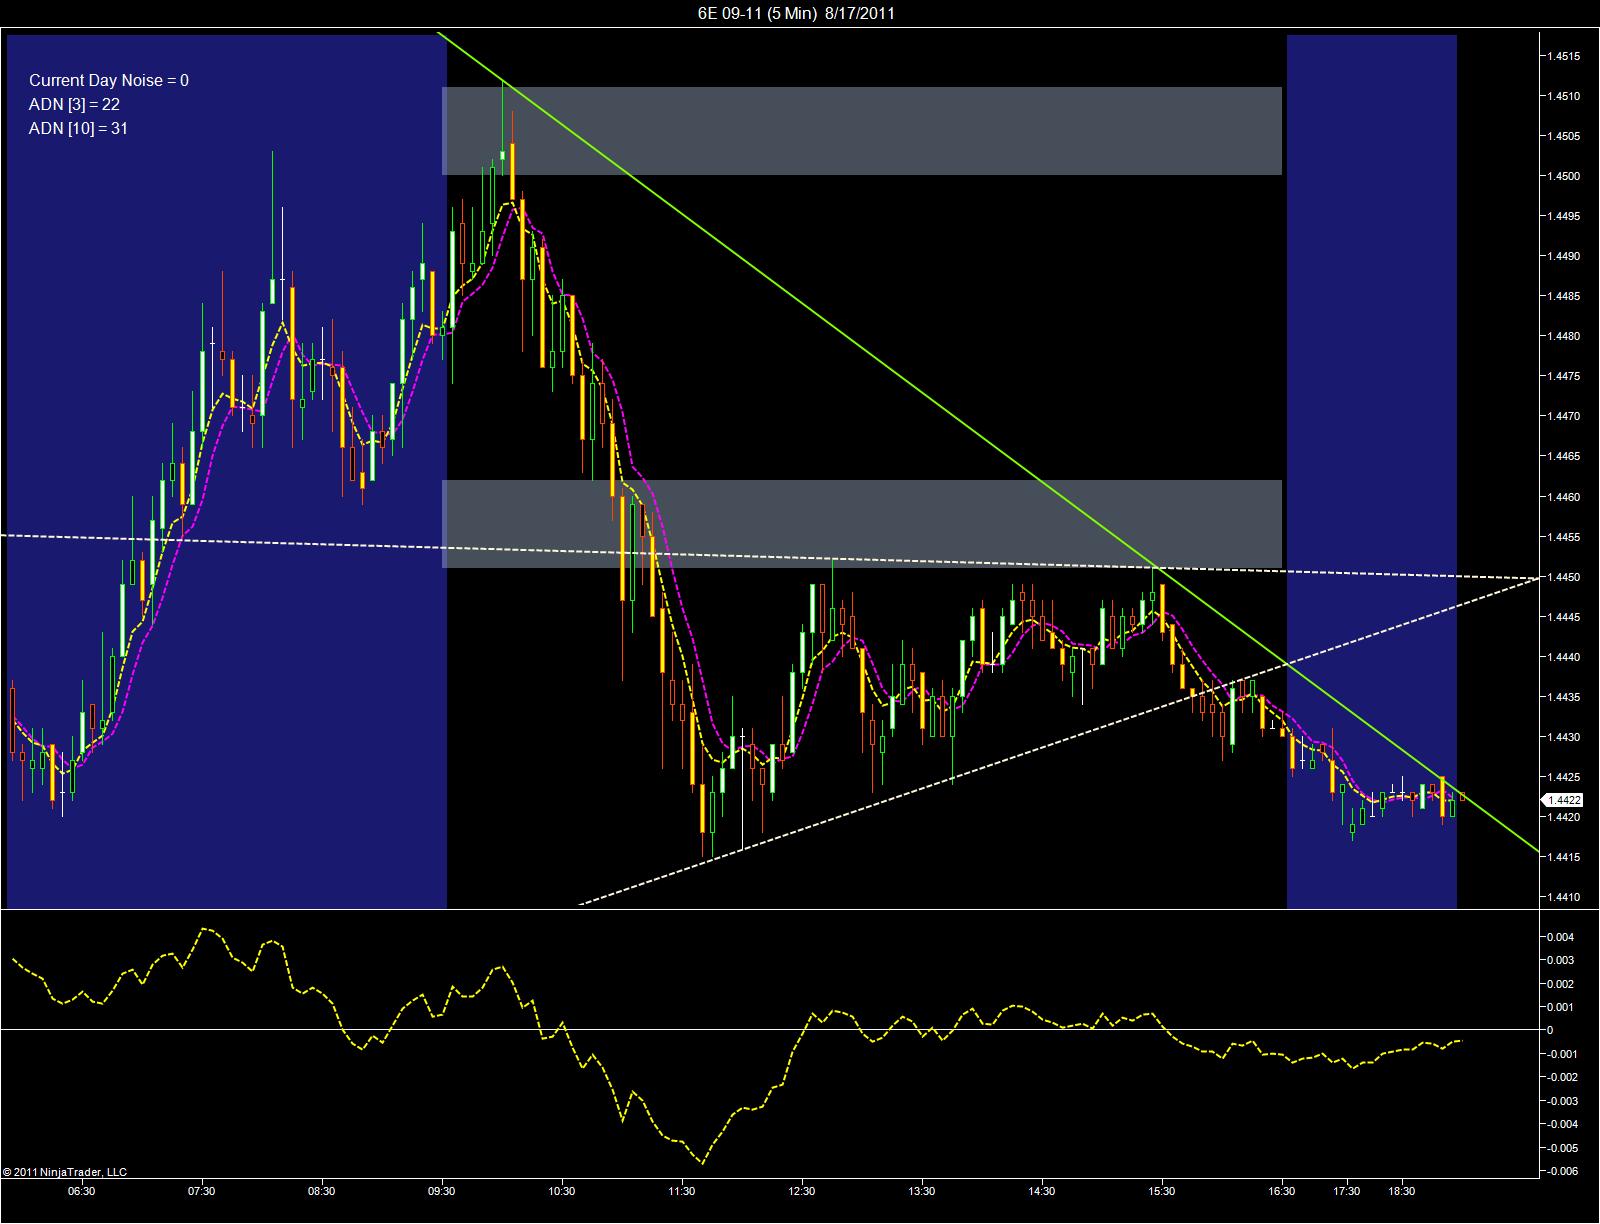The width and height of the screenshot is (1600, 1224).
Task: Click the 1.4505 price axis label
Action: tap(1564, 136)
